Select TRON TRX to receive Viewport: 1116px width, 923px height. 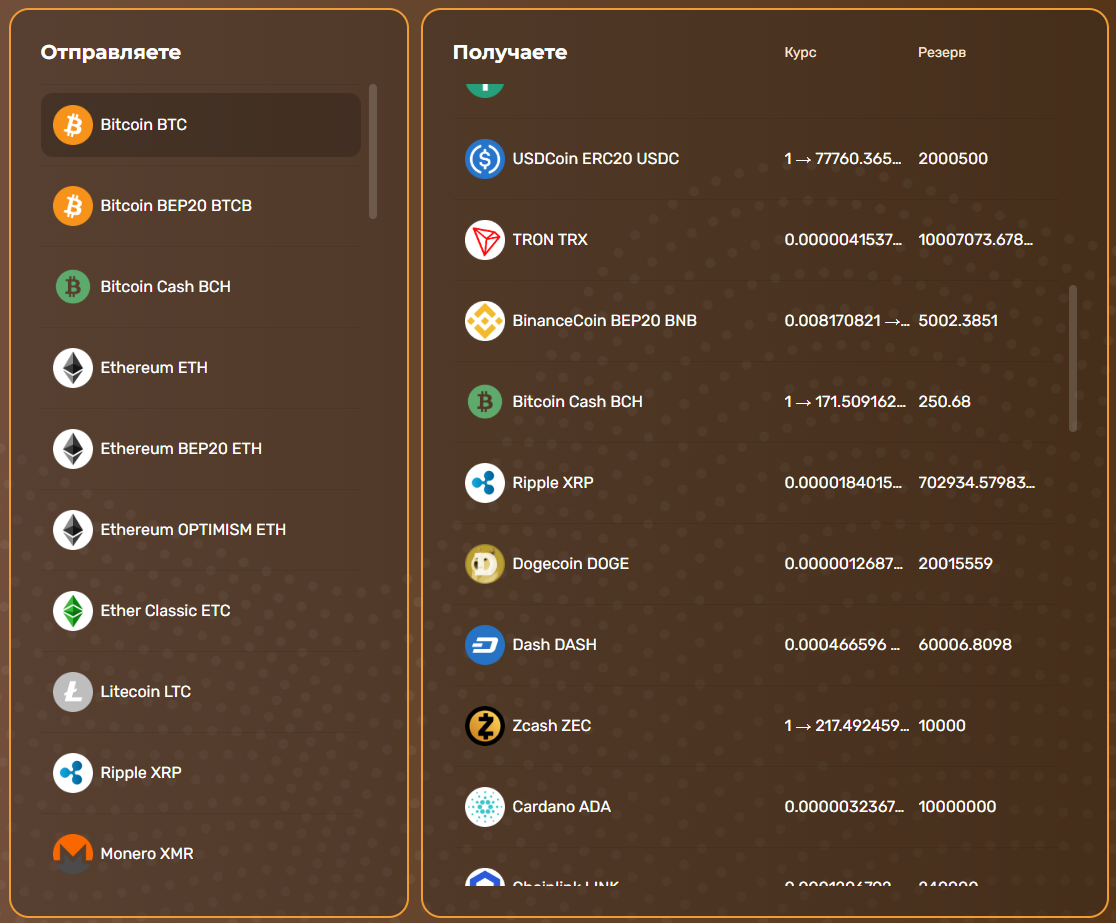tap(756, 240)
